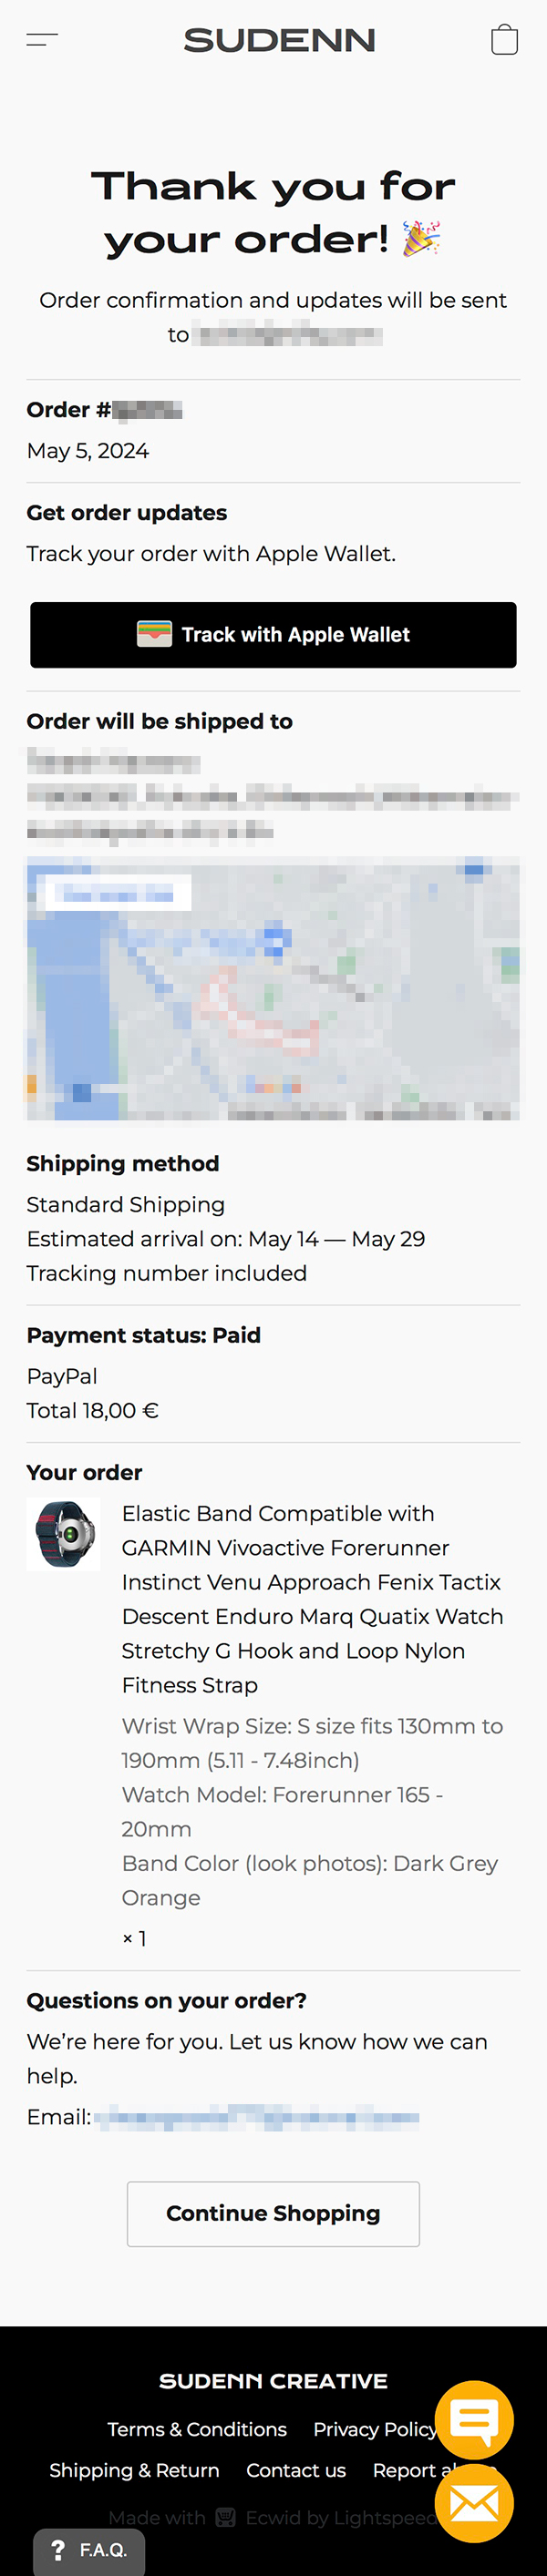Click the Ecwid by Lightspeed link
Viewport: 547px width, 2576px height.
coord(342,2517)
